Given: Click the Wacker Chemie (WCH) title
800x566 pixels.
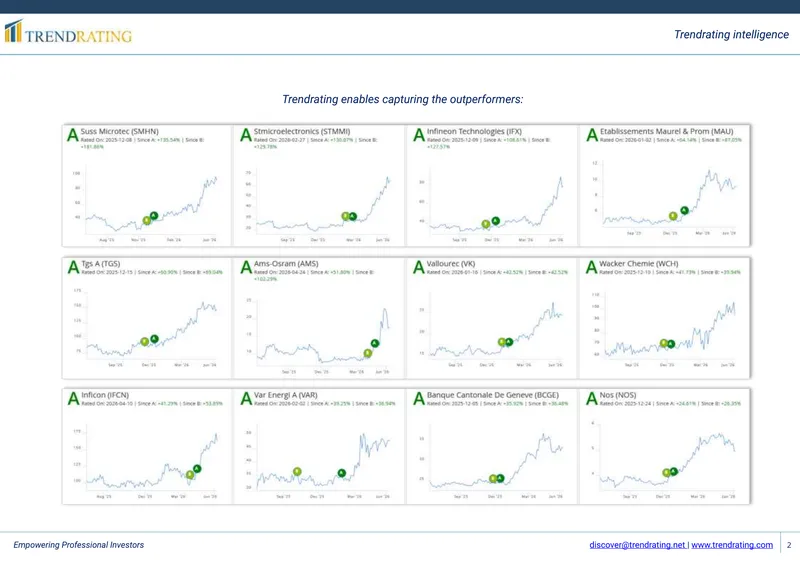Looking at the screenshot, I should click(x=639, y=263).
